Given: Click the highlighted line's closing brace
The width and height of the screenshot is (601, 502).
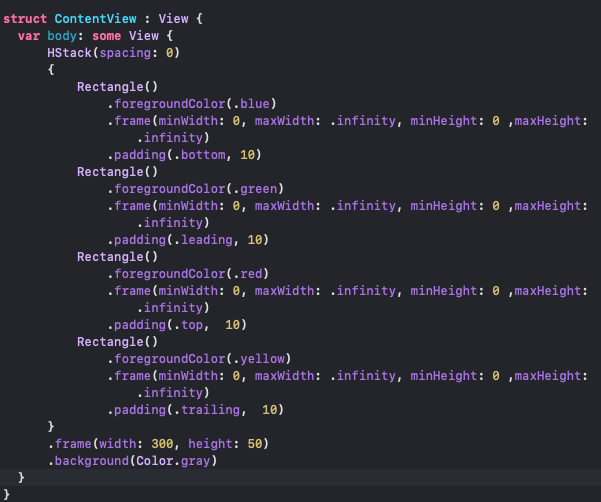Looking at the screenshot, I should (21, 477).
